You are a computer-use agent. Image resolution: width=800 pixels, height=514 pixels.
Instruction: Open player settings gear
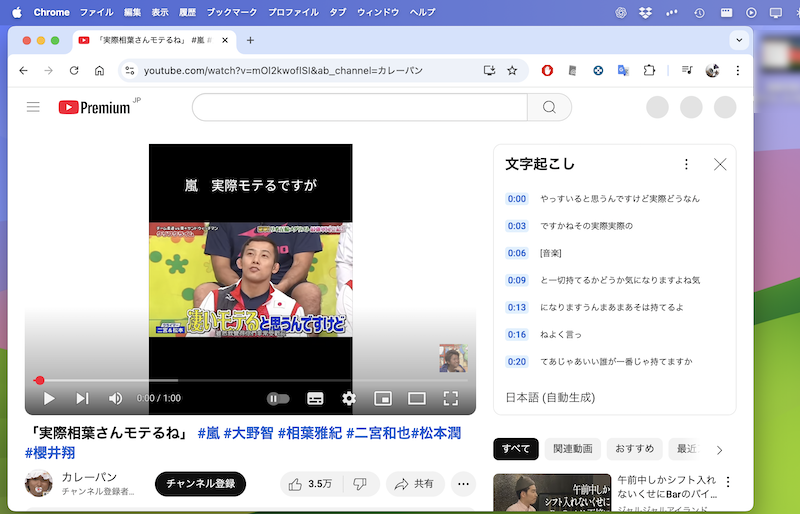pos(349,398)
